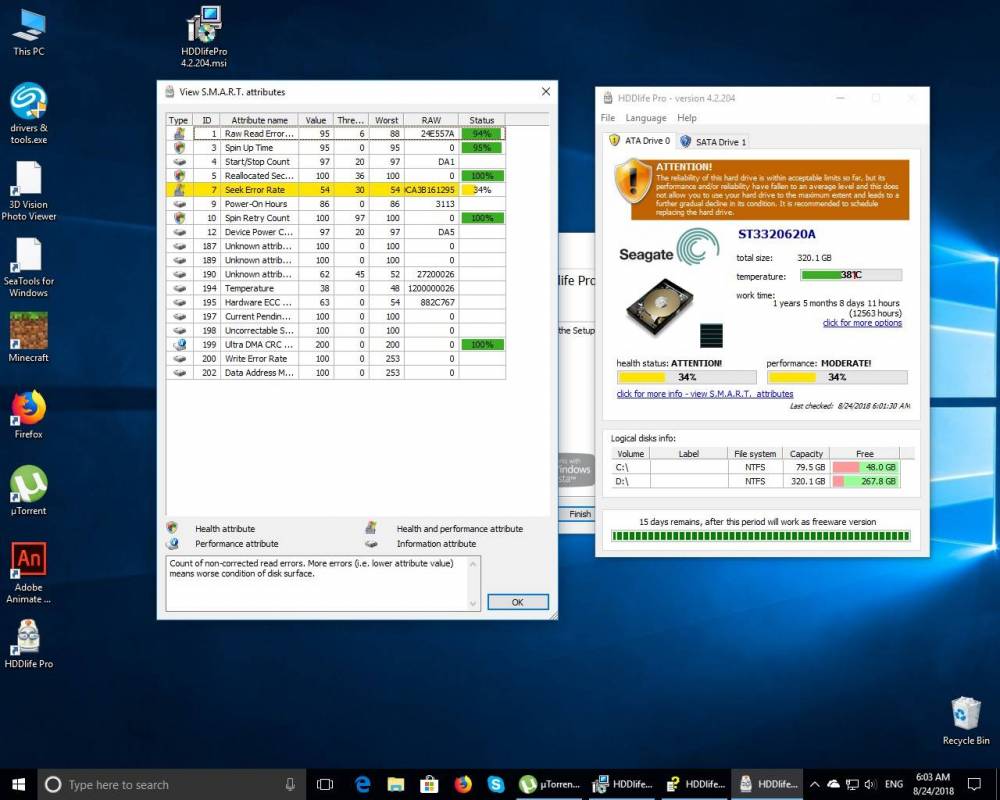Click the volume icon in system tray
This screenshot has height=800, width=1000.
click(x=870, y=784)
